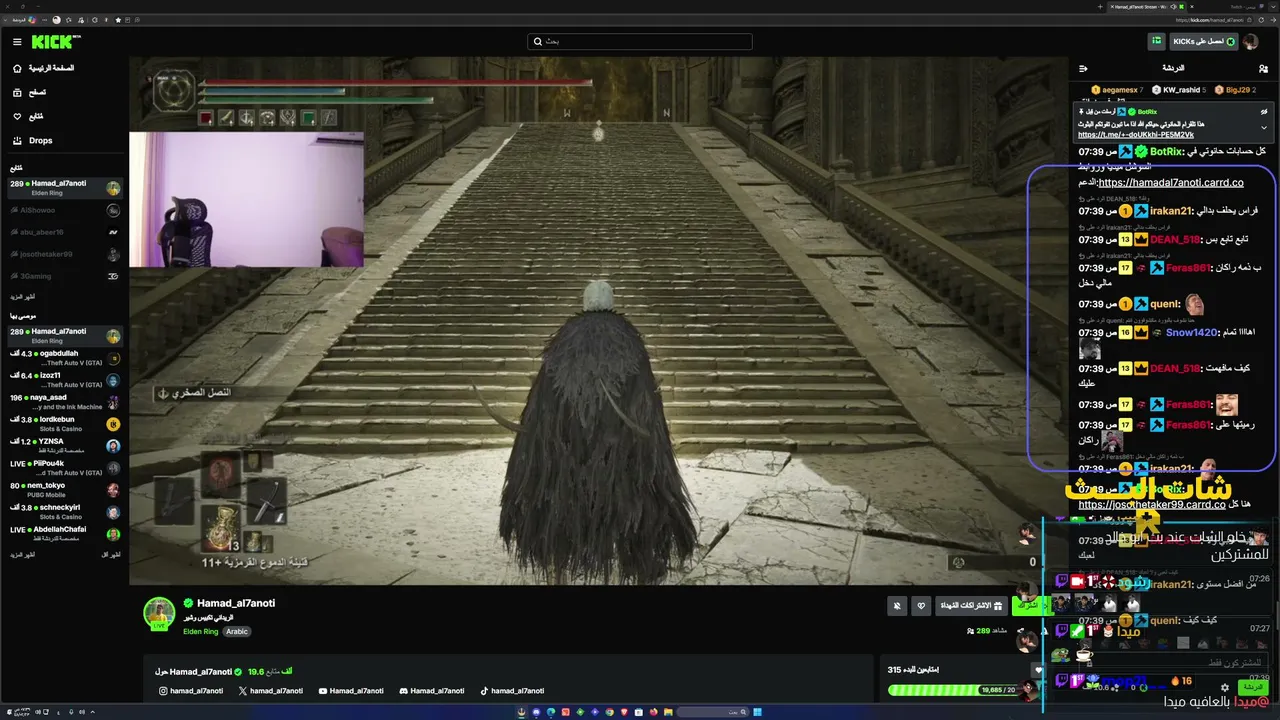
Task: Open offline channel AlShowoo in sidebar
Action: 65,210
